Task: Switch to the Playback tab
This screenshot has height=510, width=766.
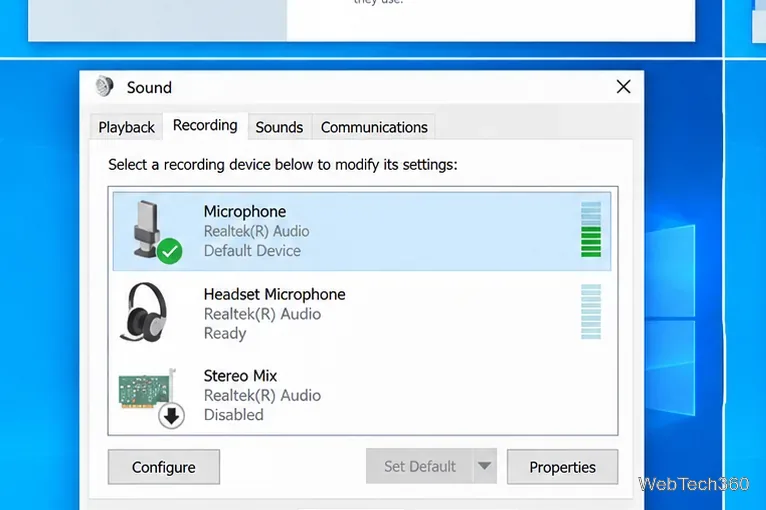Action: [x=127, y=128]
